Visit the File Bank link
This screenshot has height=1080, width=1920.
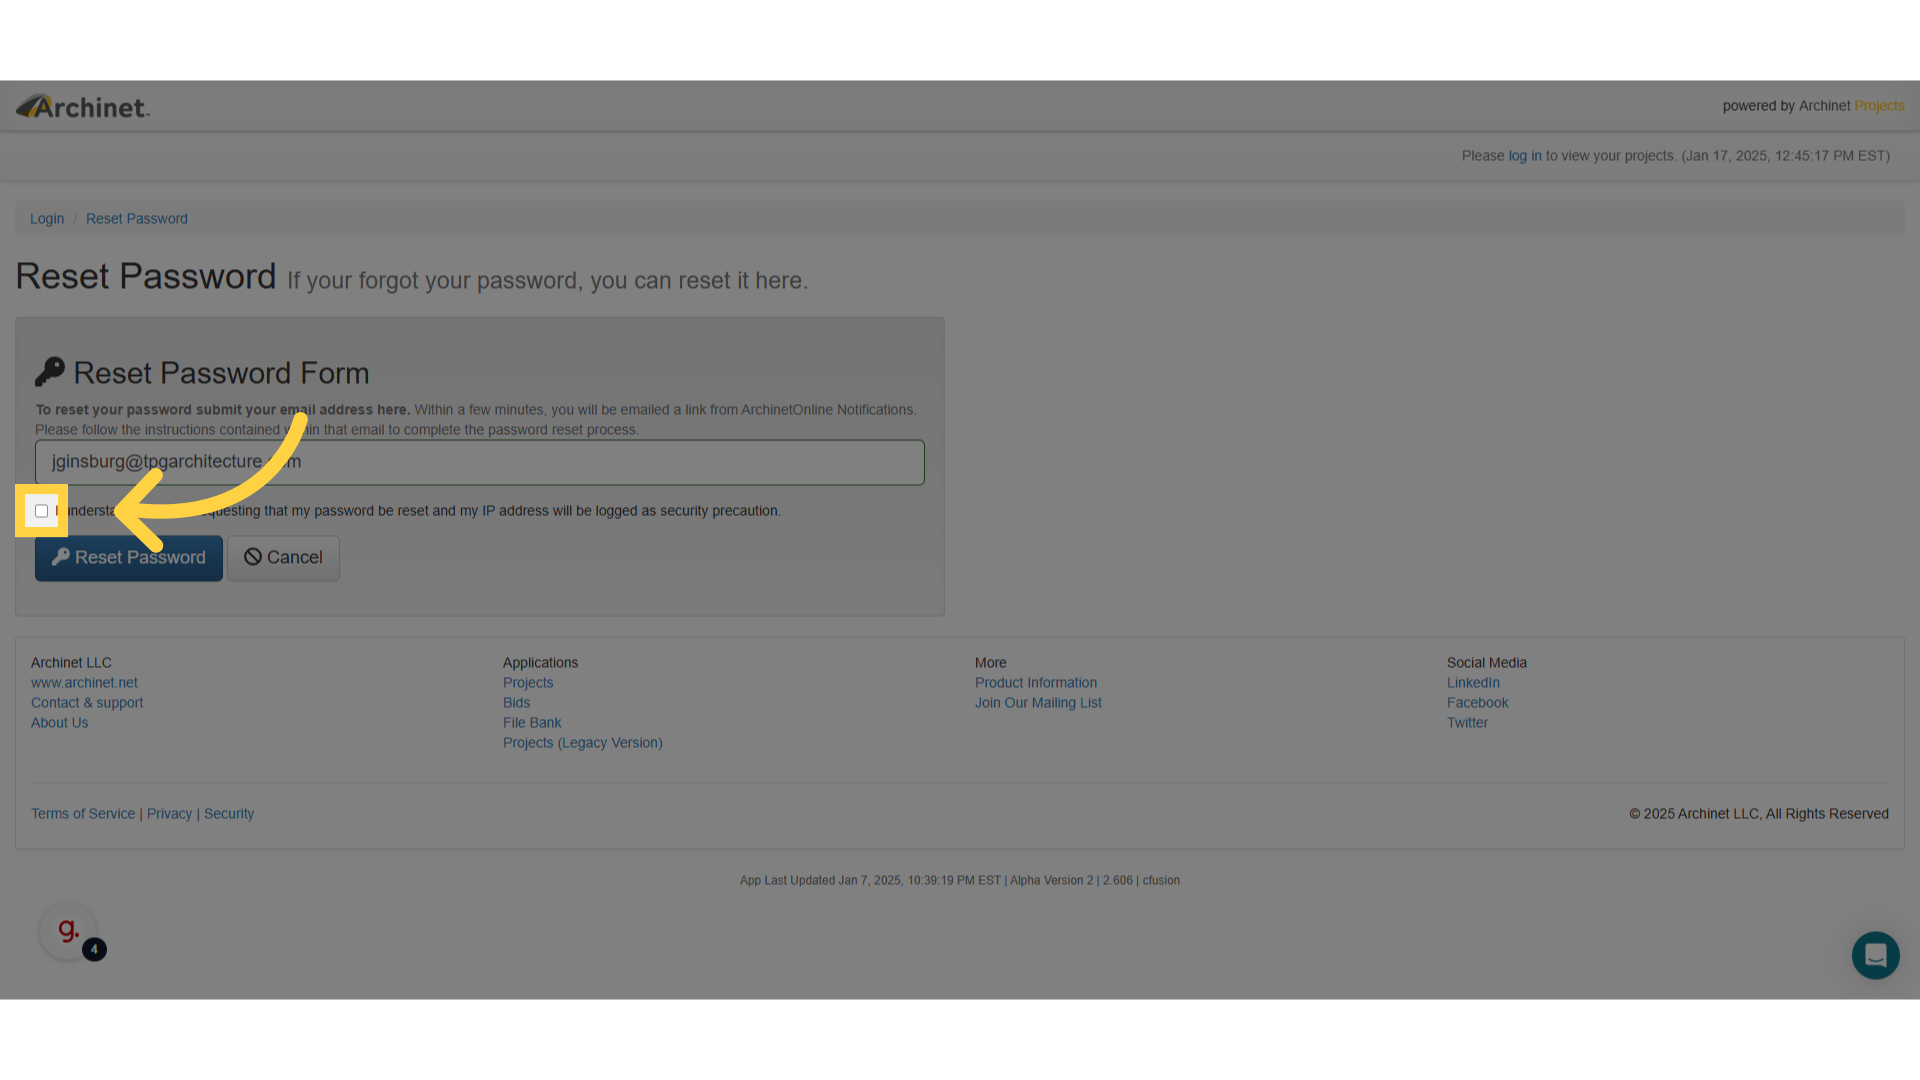(x=532, y=722)
